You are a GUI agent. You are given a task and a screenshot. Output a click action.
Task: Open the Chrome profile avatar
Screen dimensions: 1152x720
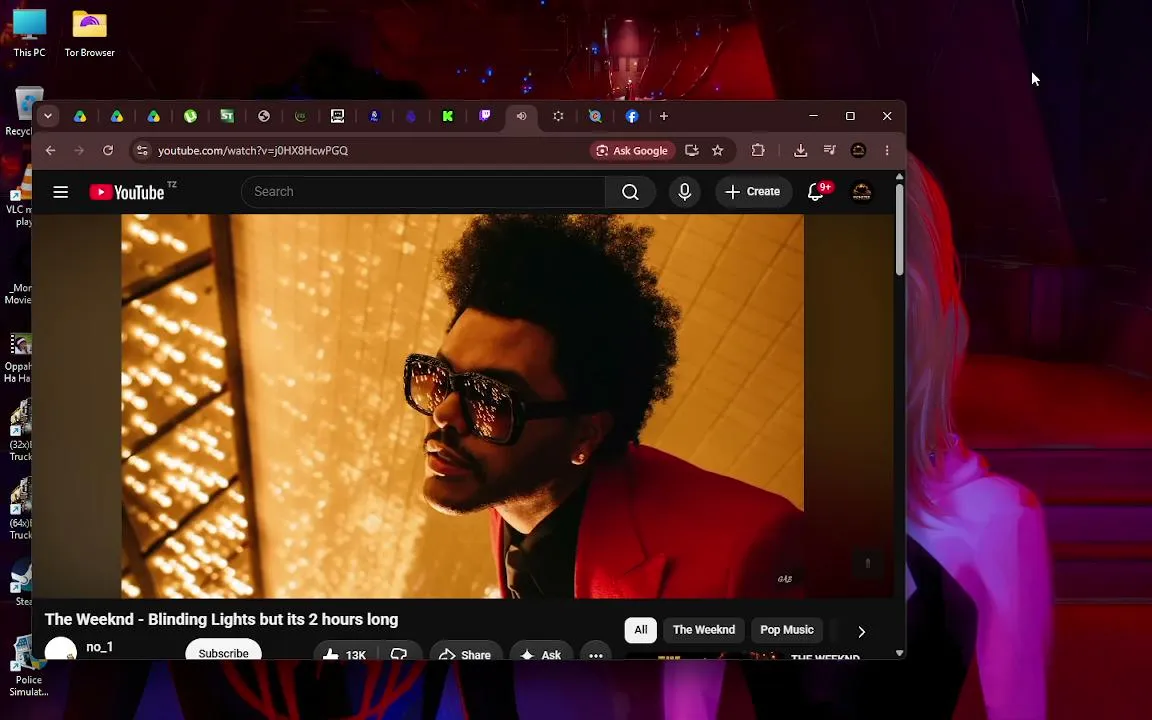[x=858, y=151]
